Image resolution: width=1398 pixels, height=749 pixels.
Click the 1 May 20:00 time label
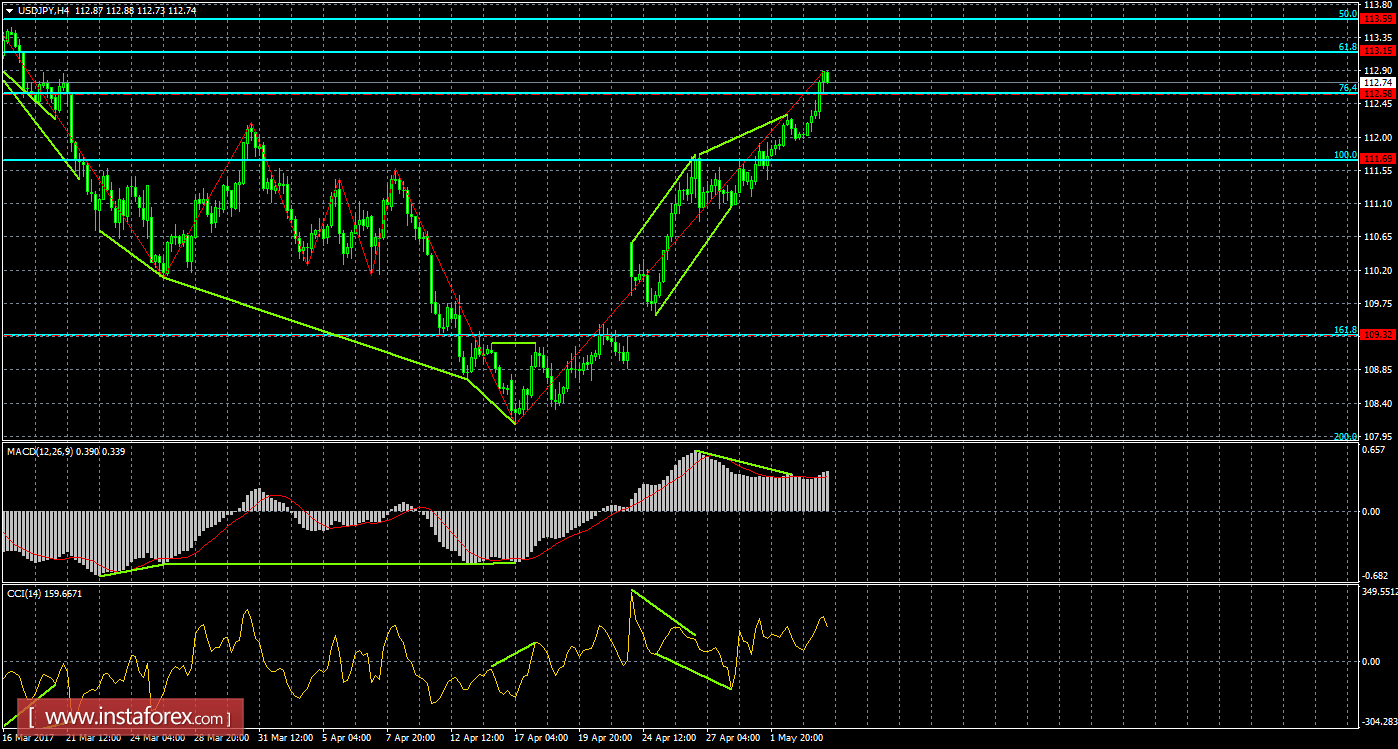tap(797, 738)
